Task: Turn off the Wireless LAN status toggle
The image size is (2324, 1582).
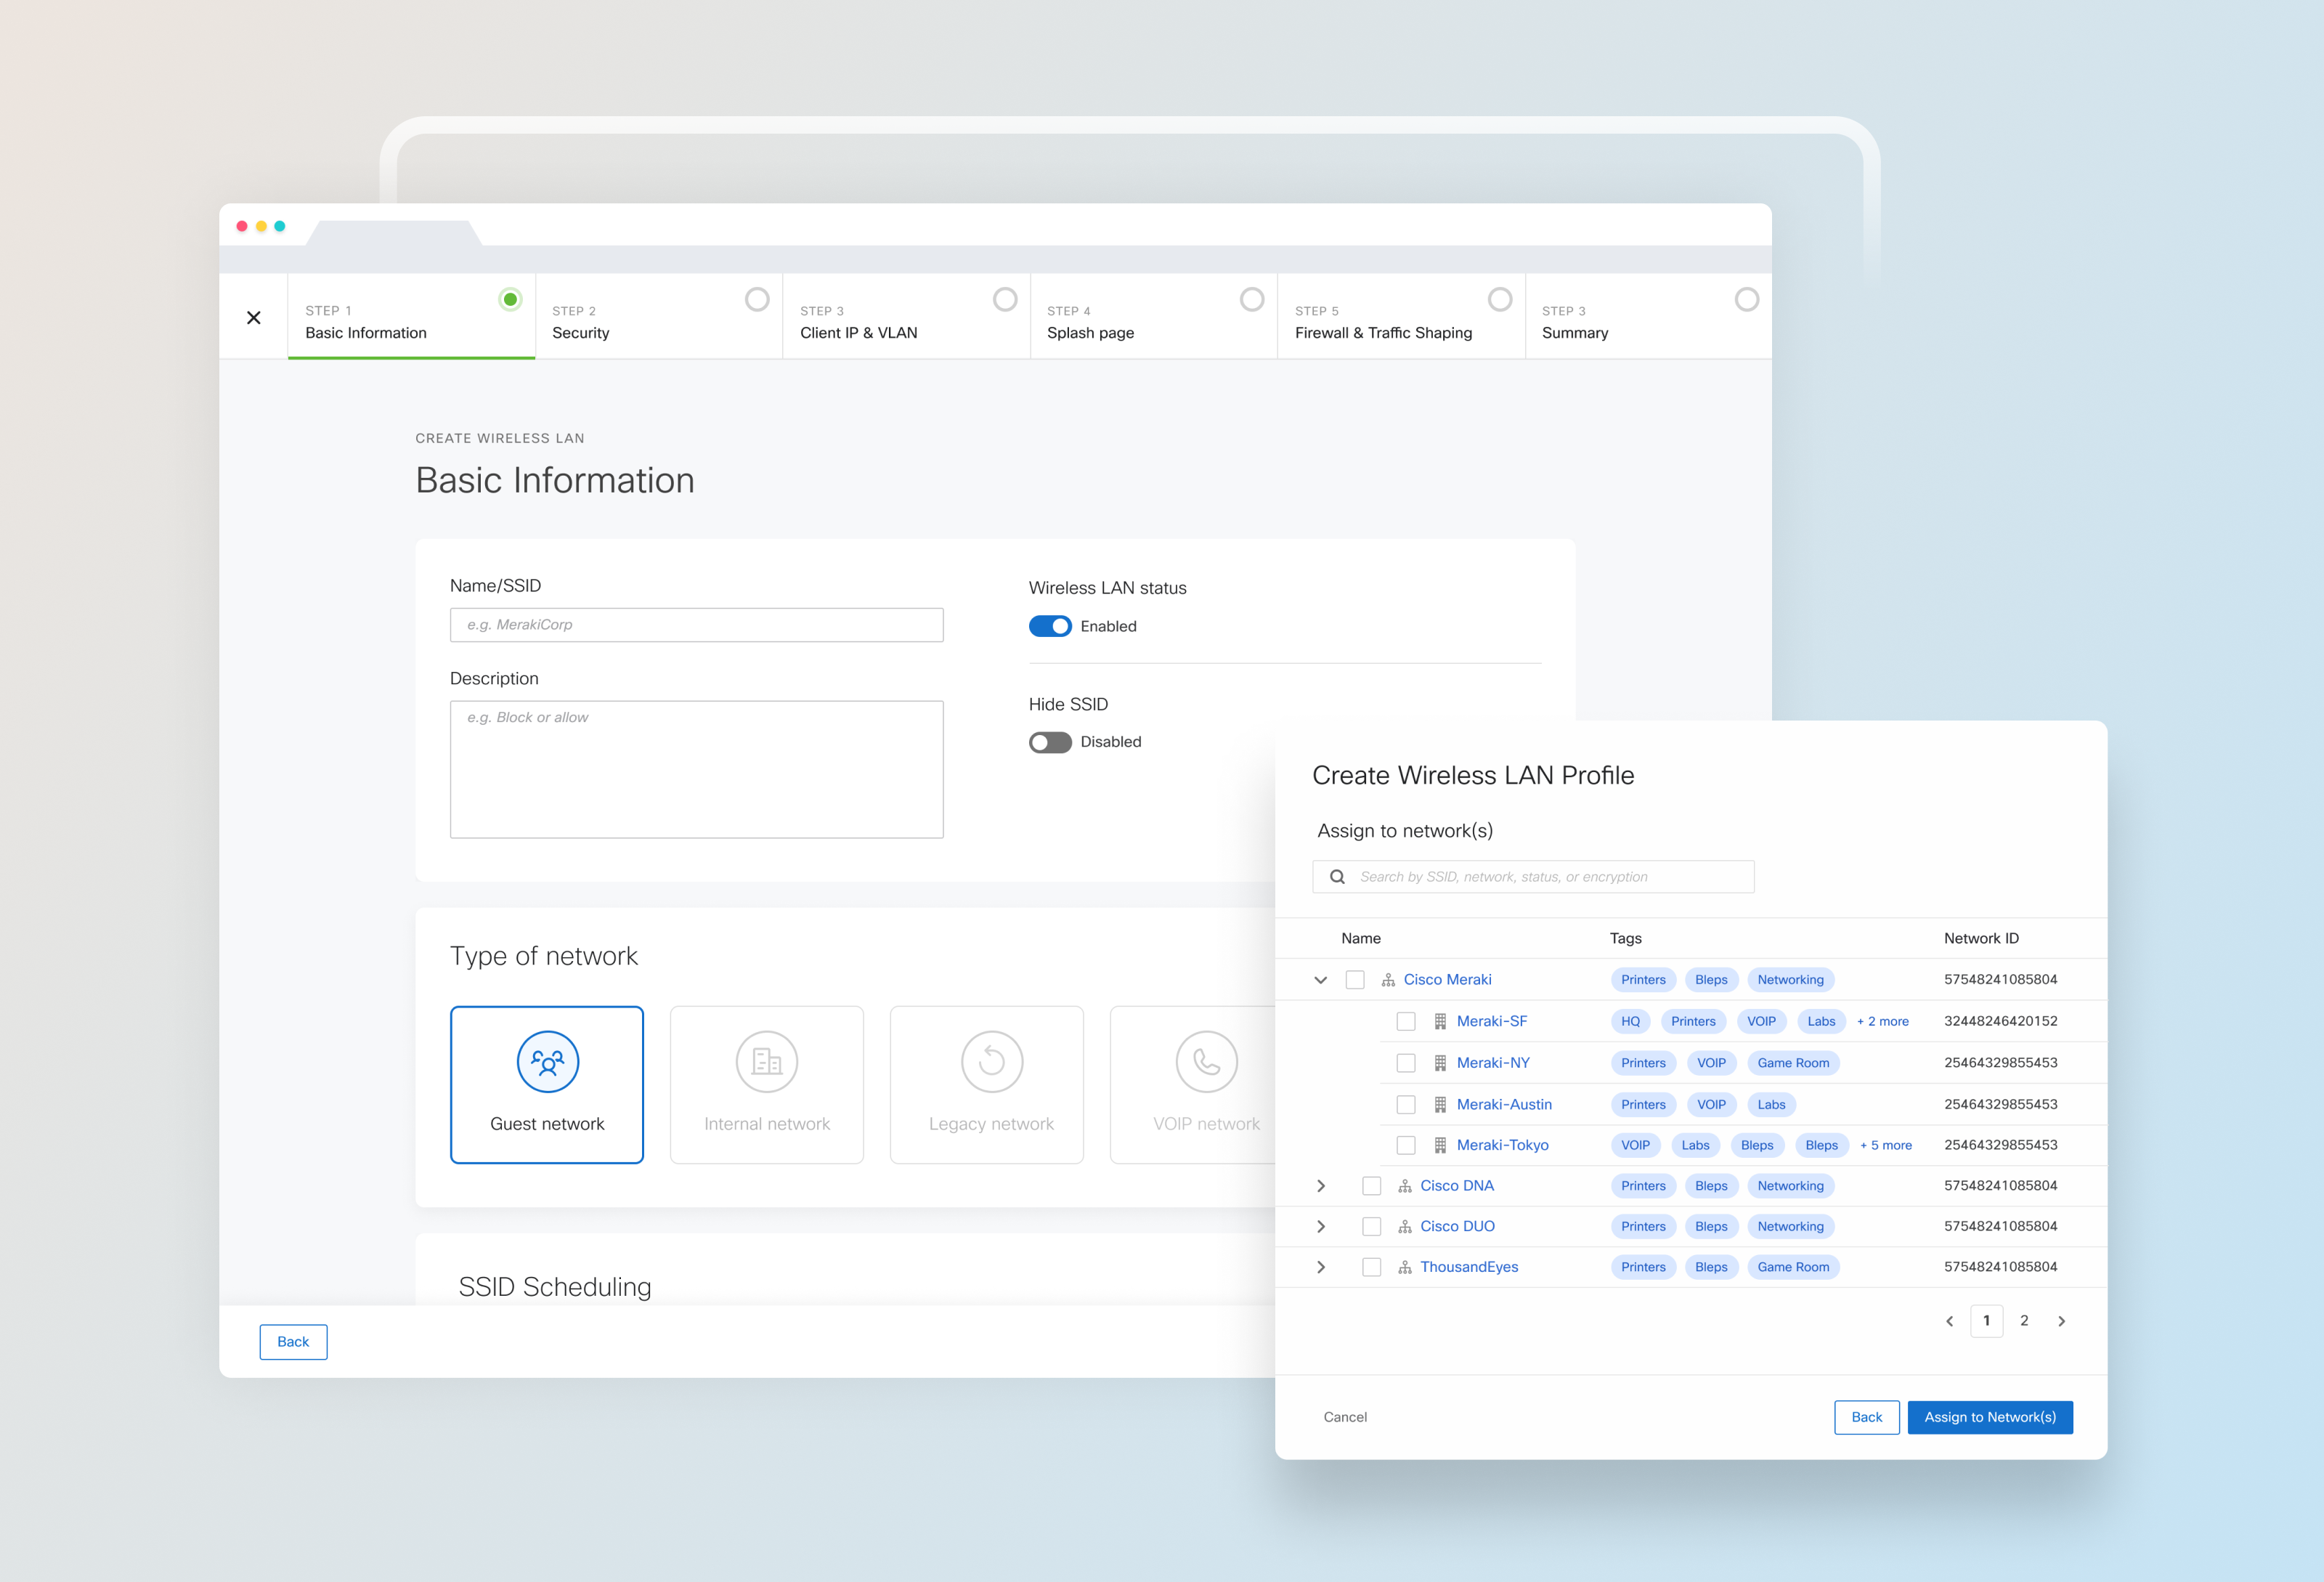Action: pos(1050,626)
